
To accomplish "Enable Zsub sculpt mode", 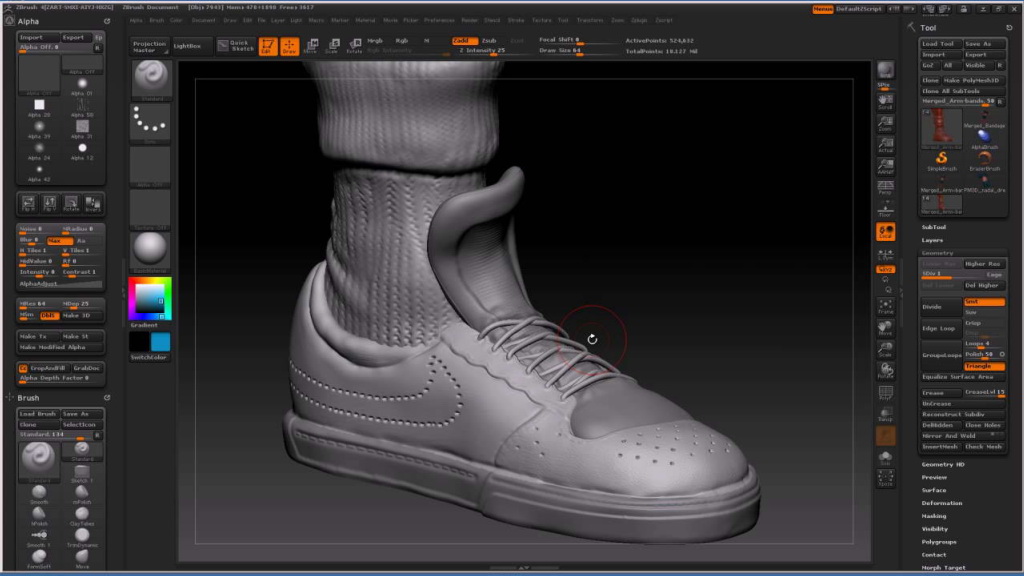I will click(x=489, y=40).
